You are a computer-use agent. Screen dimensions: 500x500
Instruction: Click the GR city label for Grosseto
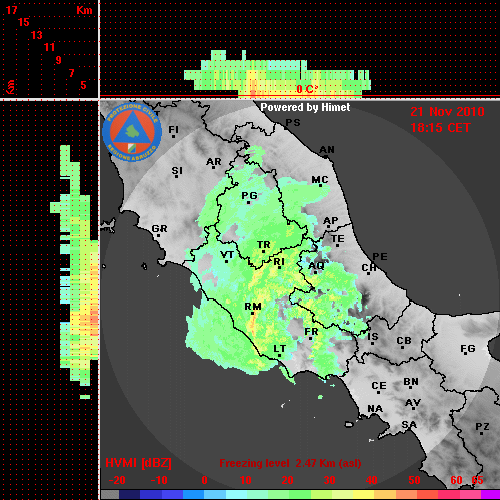click(159, 229)
